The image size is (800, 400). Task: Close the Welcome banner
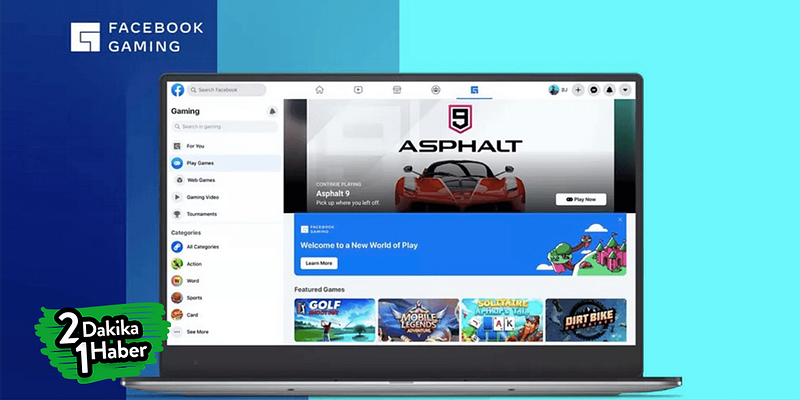click(620, 219)
